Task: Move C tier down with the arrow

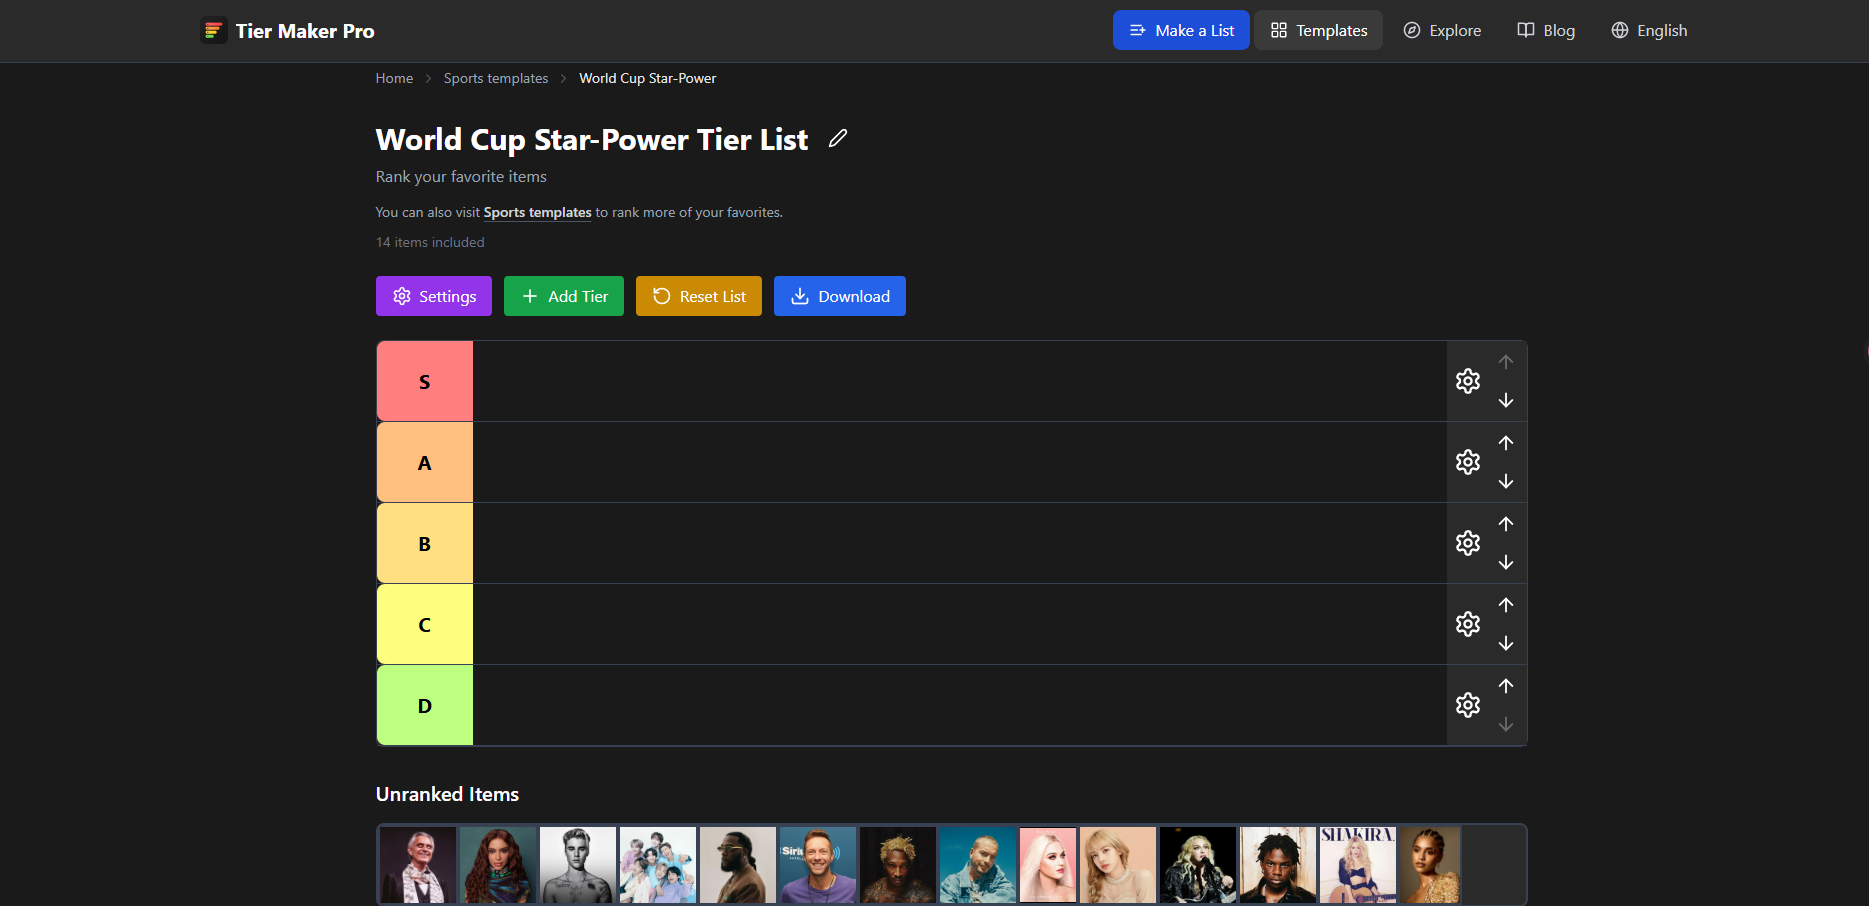Action: tap(1506, 643)
